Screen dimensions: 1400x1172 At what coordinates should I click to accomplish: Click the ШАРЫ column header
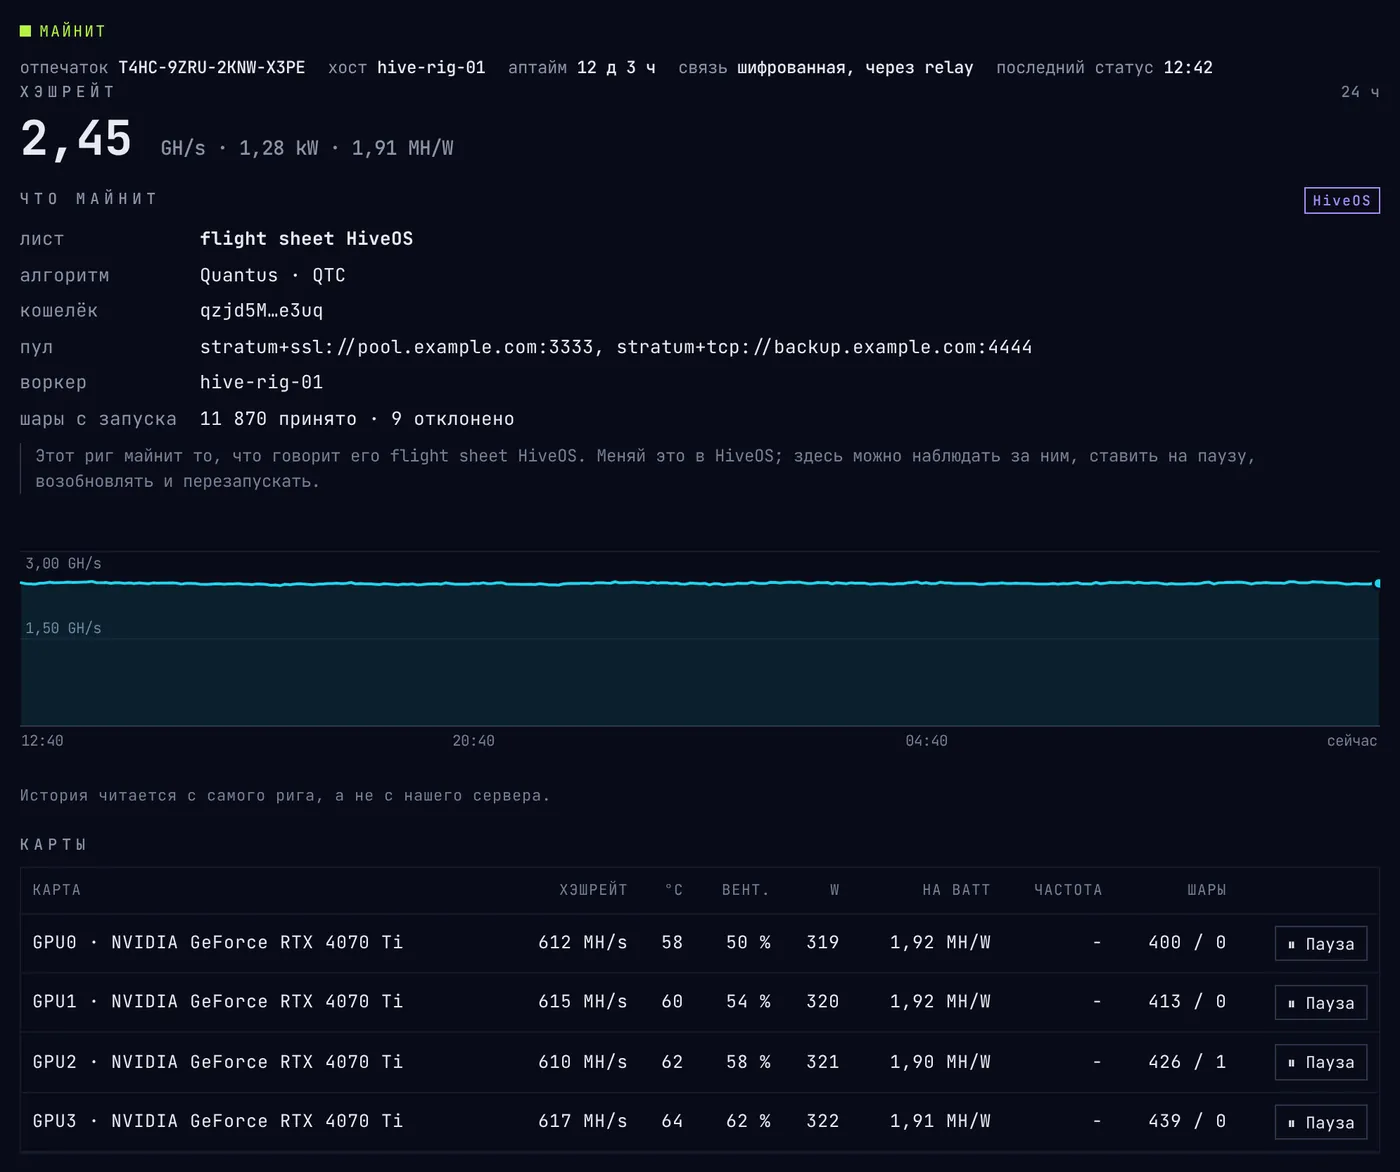point(1206,890)
